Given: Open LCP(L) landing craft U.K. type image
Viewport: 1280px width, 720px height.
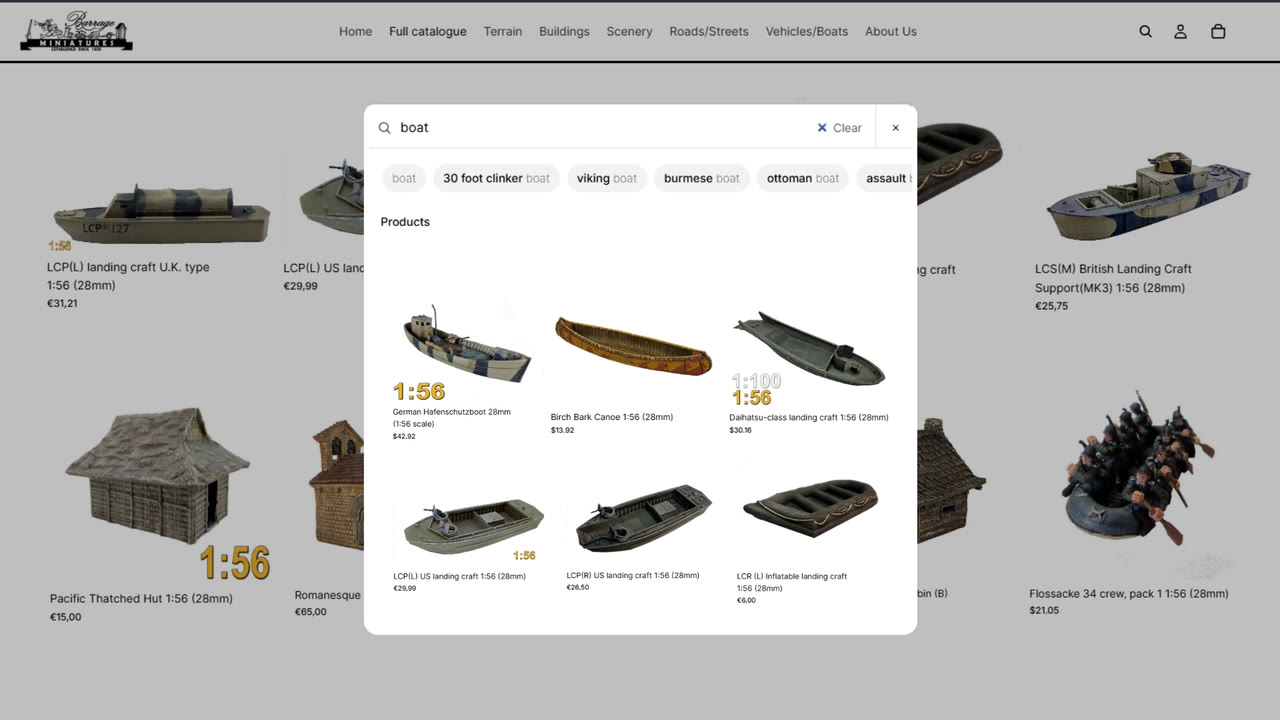Looking at the screenshot, I should [x=162, y=215].
